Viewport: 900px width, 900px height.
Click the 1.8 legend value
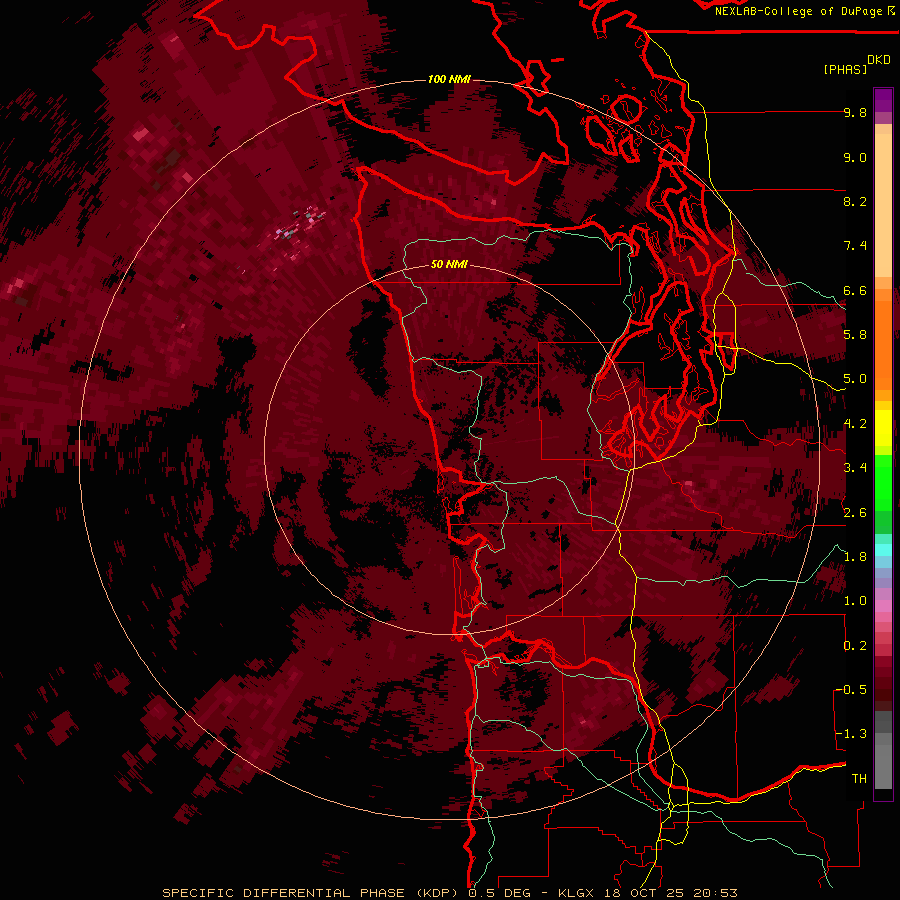pyautogui.click(x=855, y=557)
